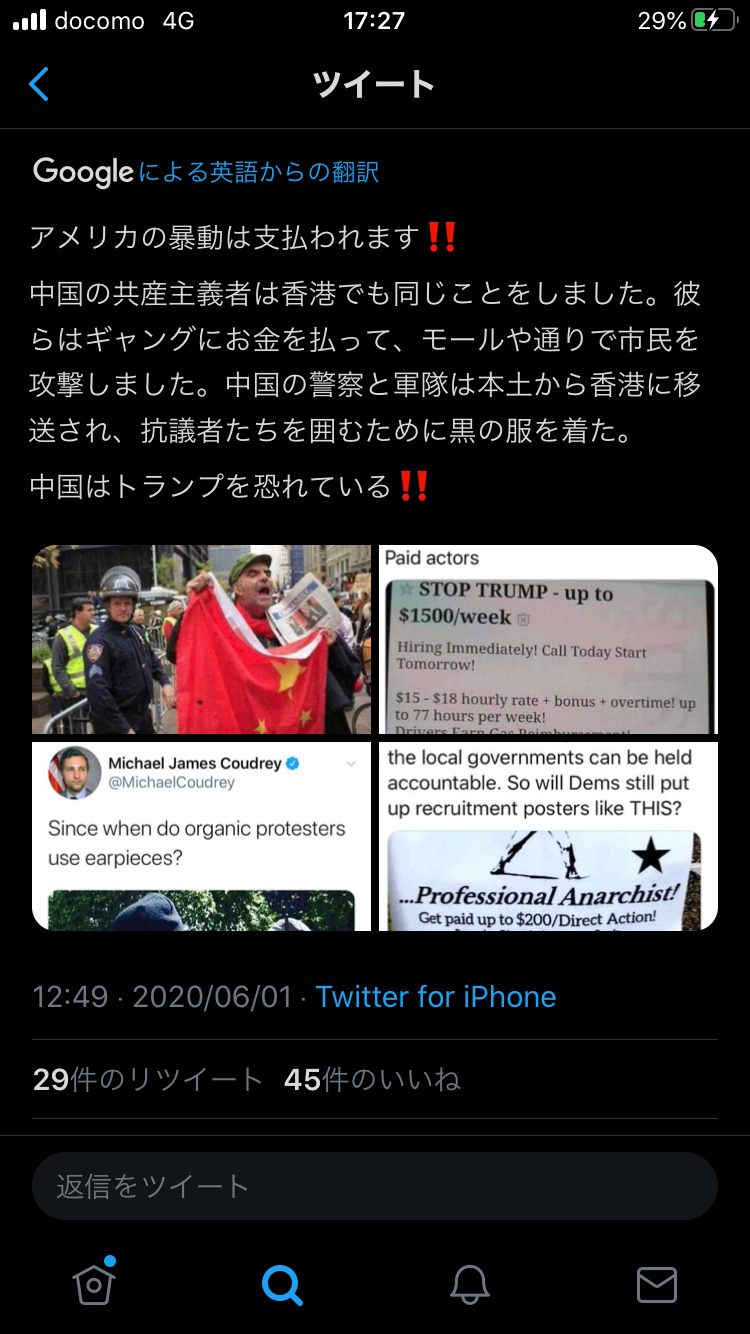The width and height of the screenshot is (750, 1334).
Task: Open the Home tab icon
Action: click(94, 1282)
